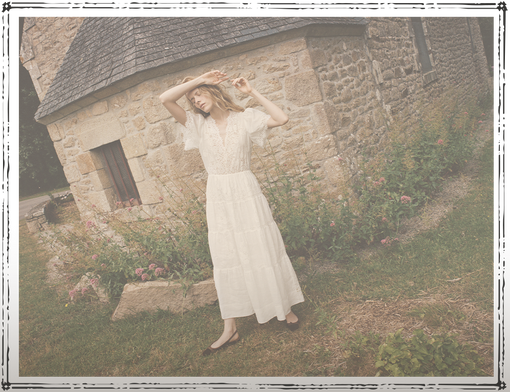Open the framed fashion photo of the woman
Screen dimensions: 510x392
(256, 197)
